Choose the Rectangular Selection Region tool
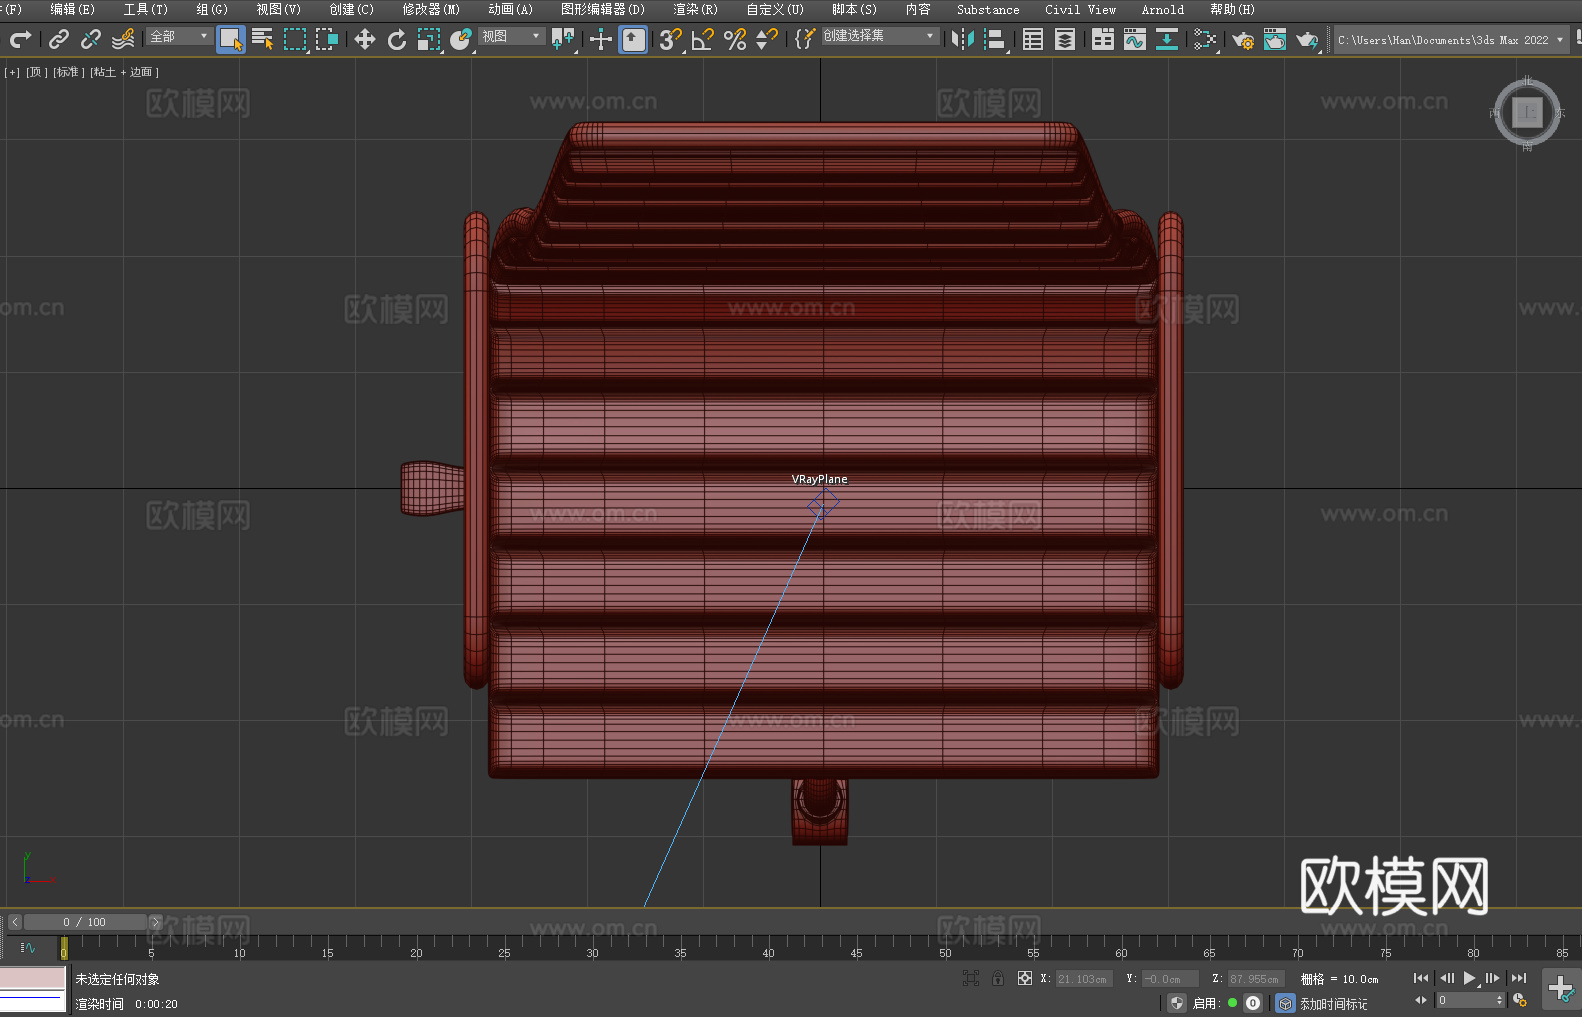 [x=295, y=39]
